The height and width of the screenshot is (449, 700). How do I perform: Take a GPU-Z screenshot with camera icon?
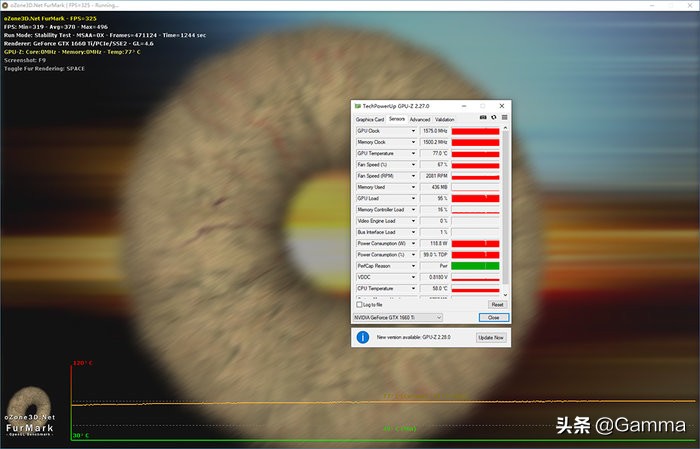(483, 117)
